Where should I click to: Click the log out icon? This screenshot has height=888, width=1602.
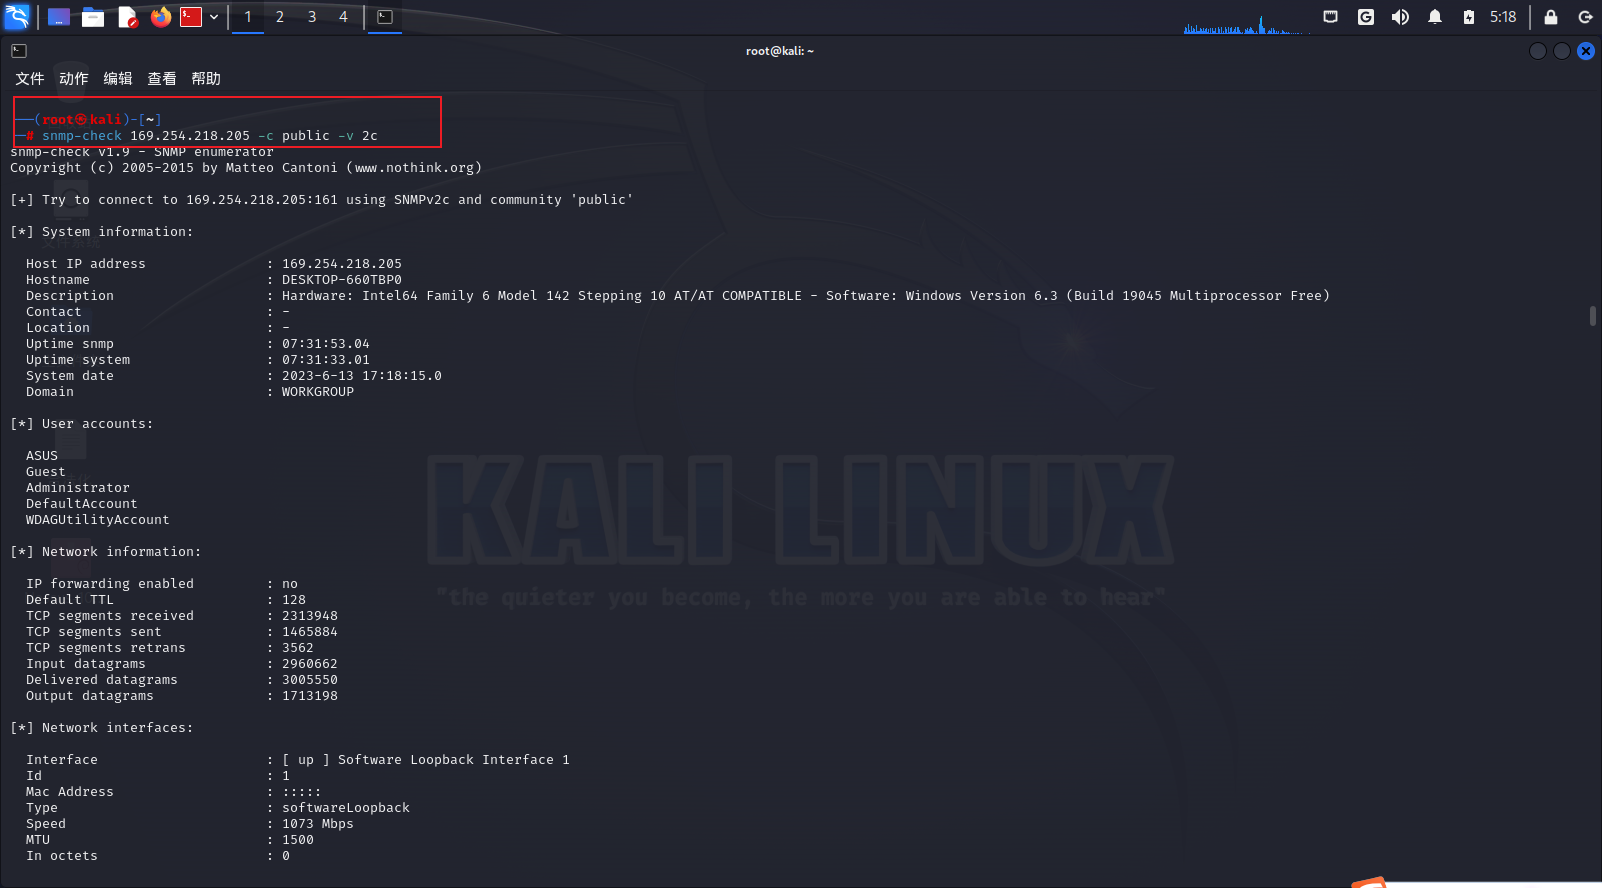coord(1585,17)
